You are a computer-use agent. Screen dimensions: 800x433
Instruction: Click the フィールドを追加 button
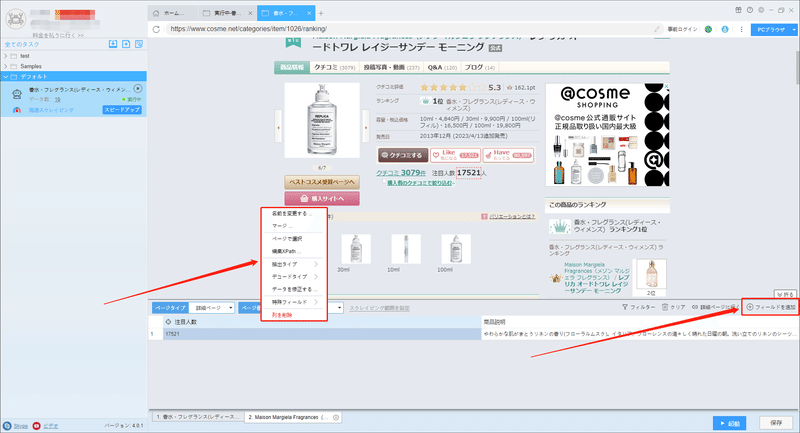pos(770,307)
